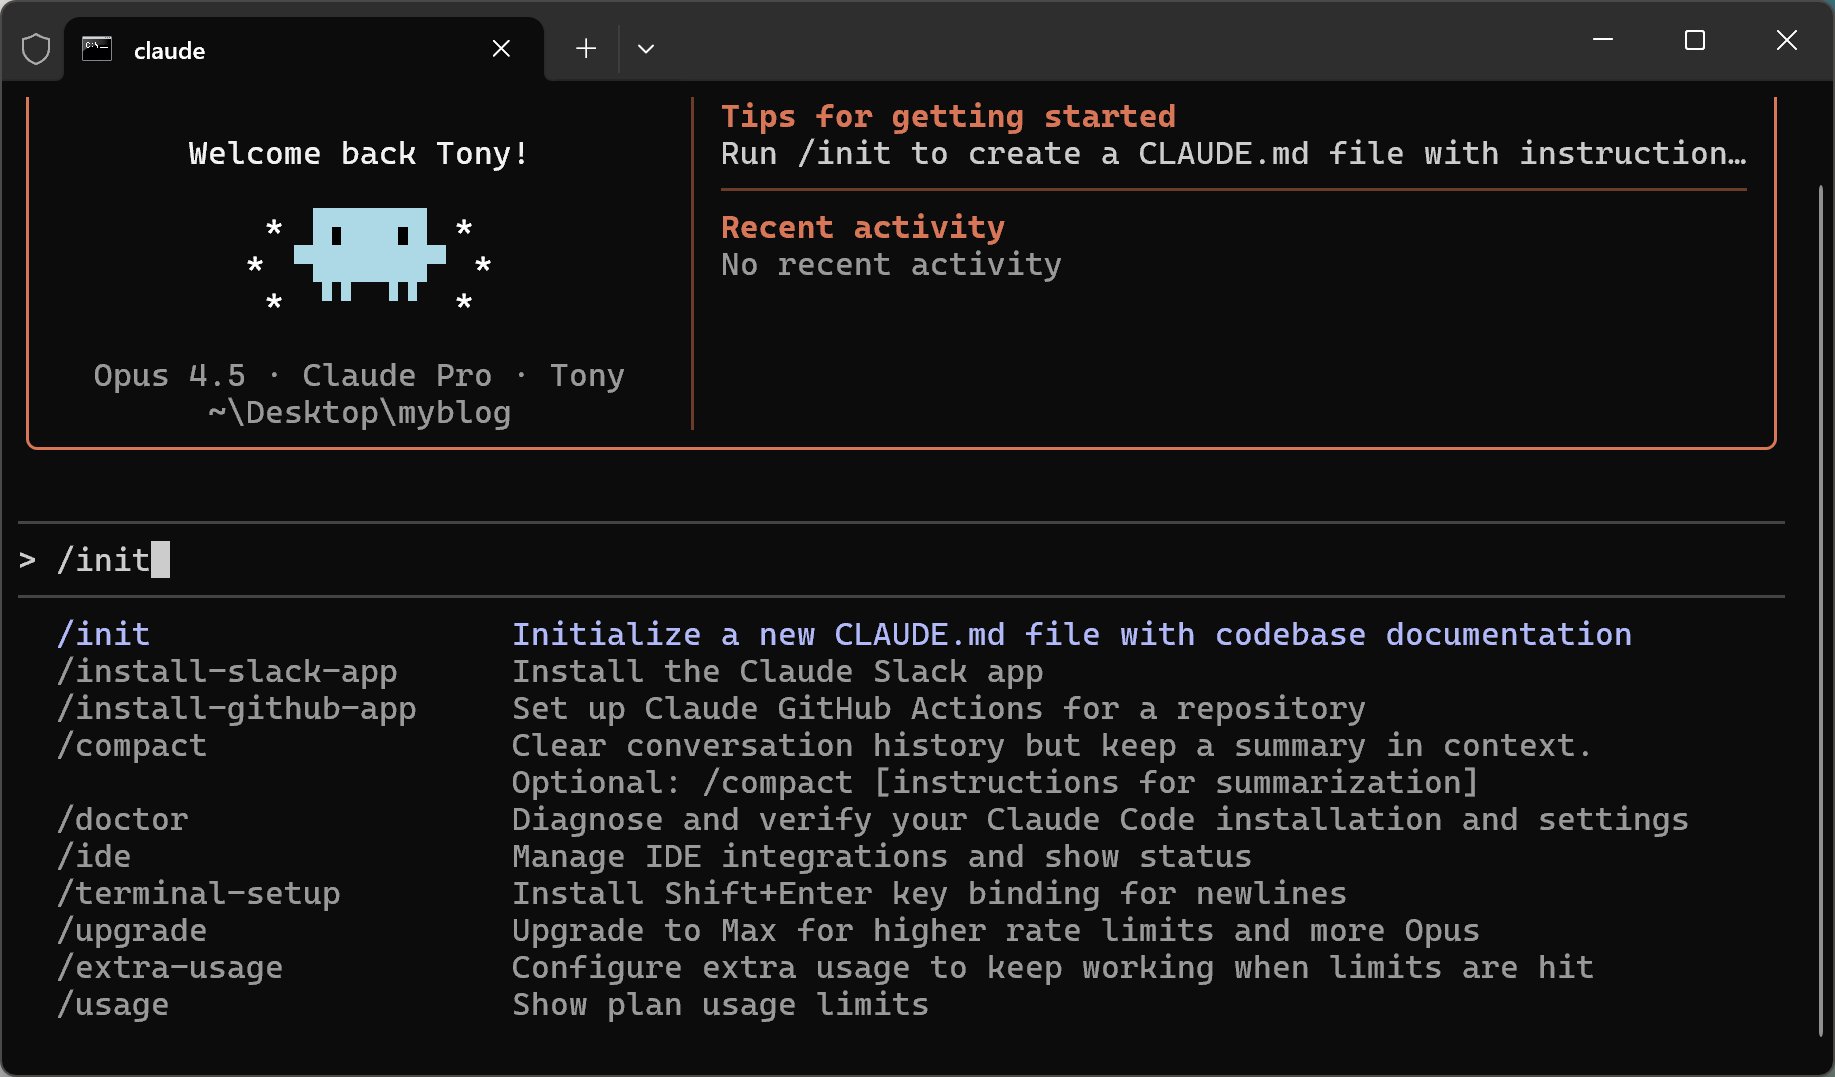The image size is (1835, 1077).
Task: Choose the /extra-usage command
Action: (x=170, y=967)
